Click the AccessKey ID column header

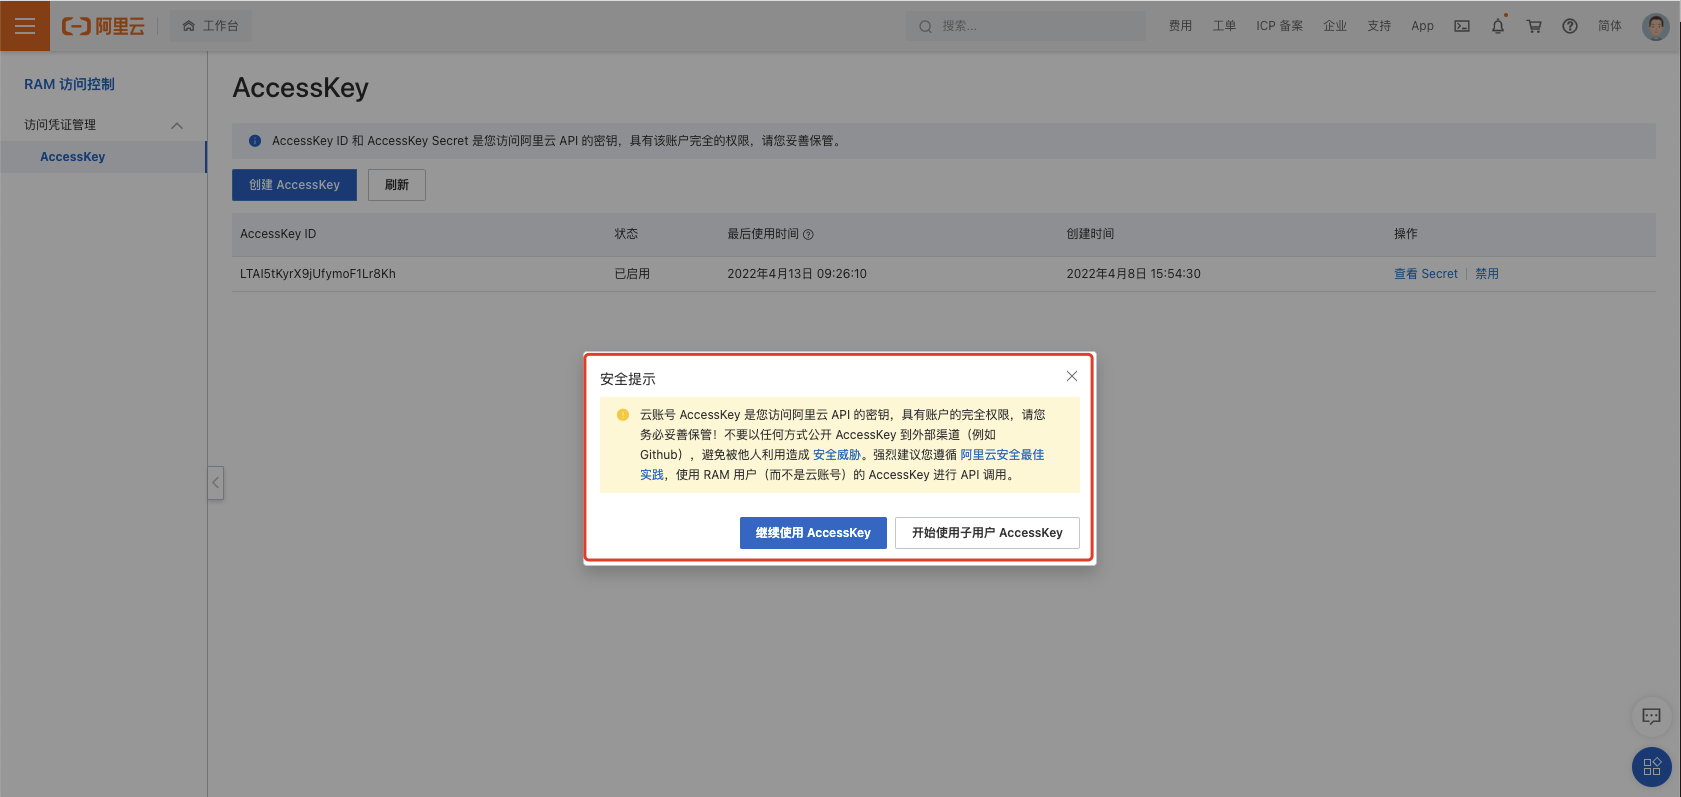[x=278, y=234]
